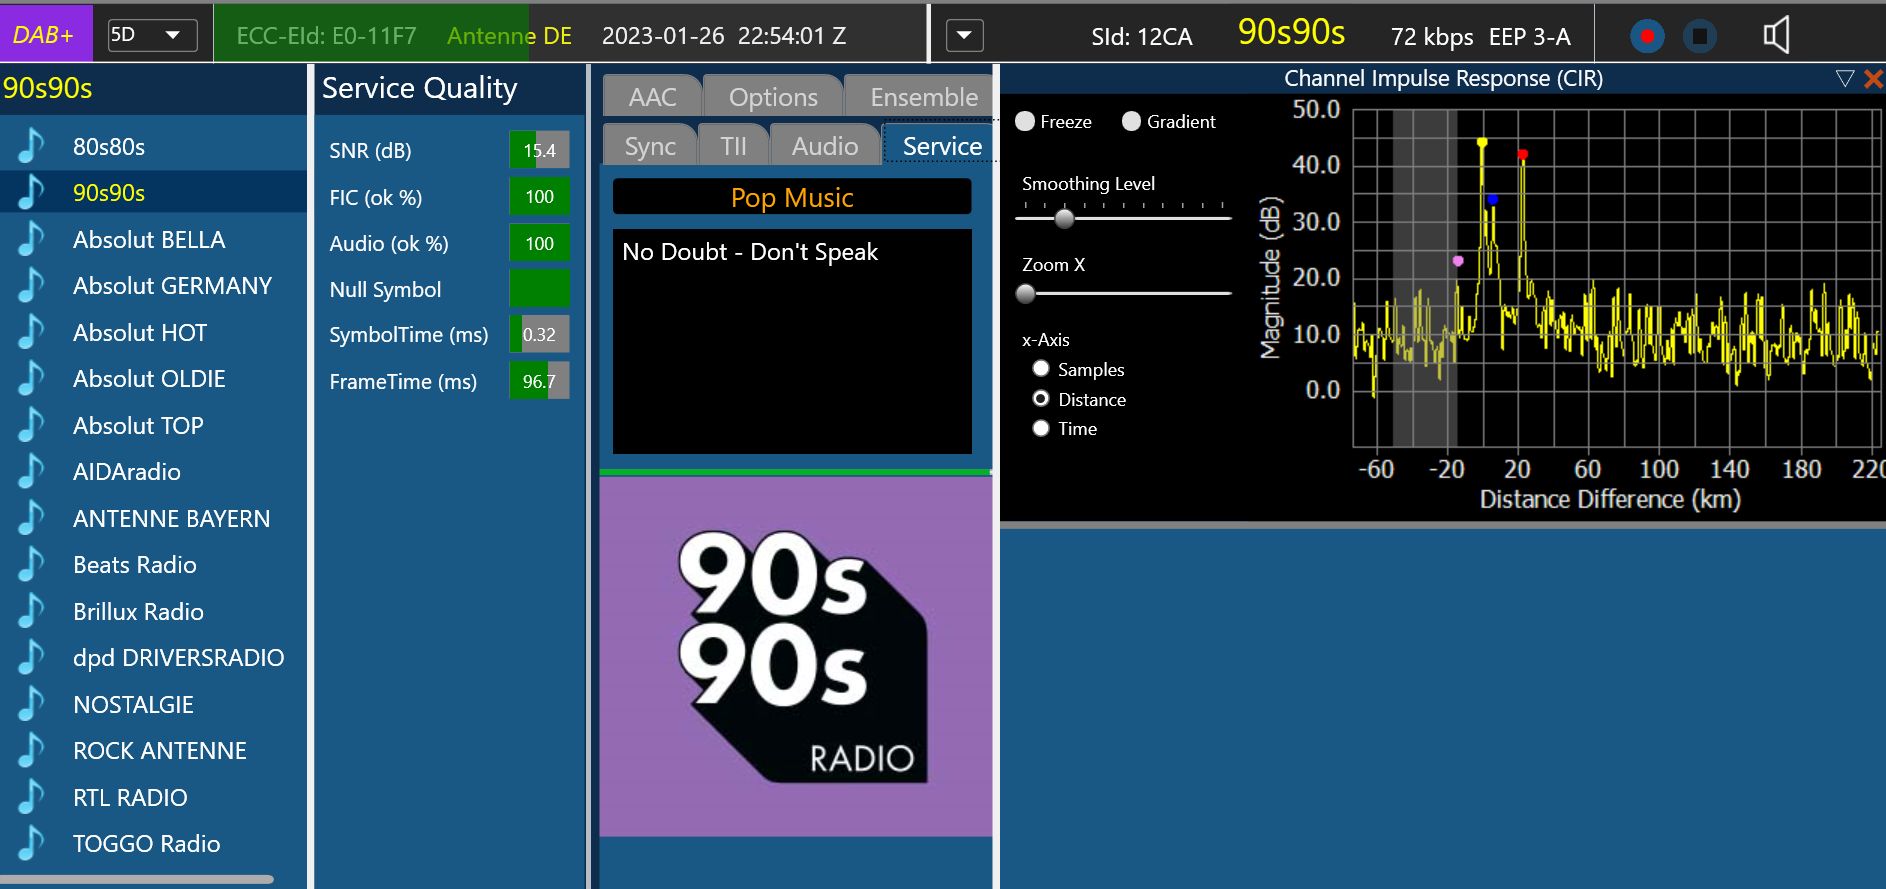Click the music note icon beside 80s80s
The width and height of the screenshot is (1886, 889).
click(32, 146)
